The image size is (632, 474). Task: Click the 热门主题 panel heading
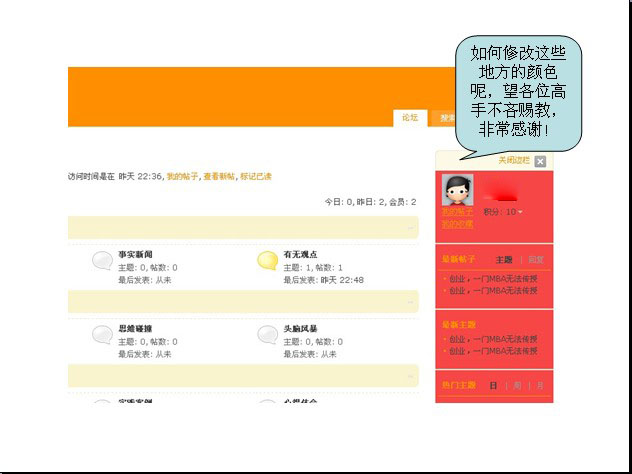(x=459, y=385)
